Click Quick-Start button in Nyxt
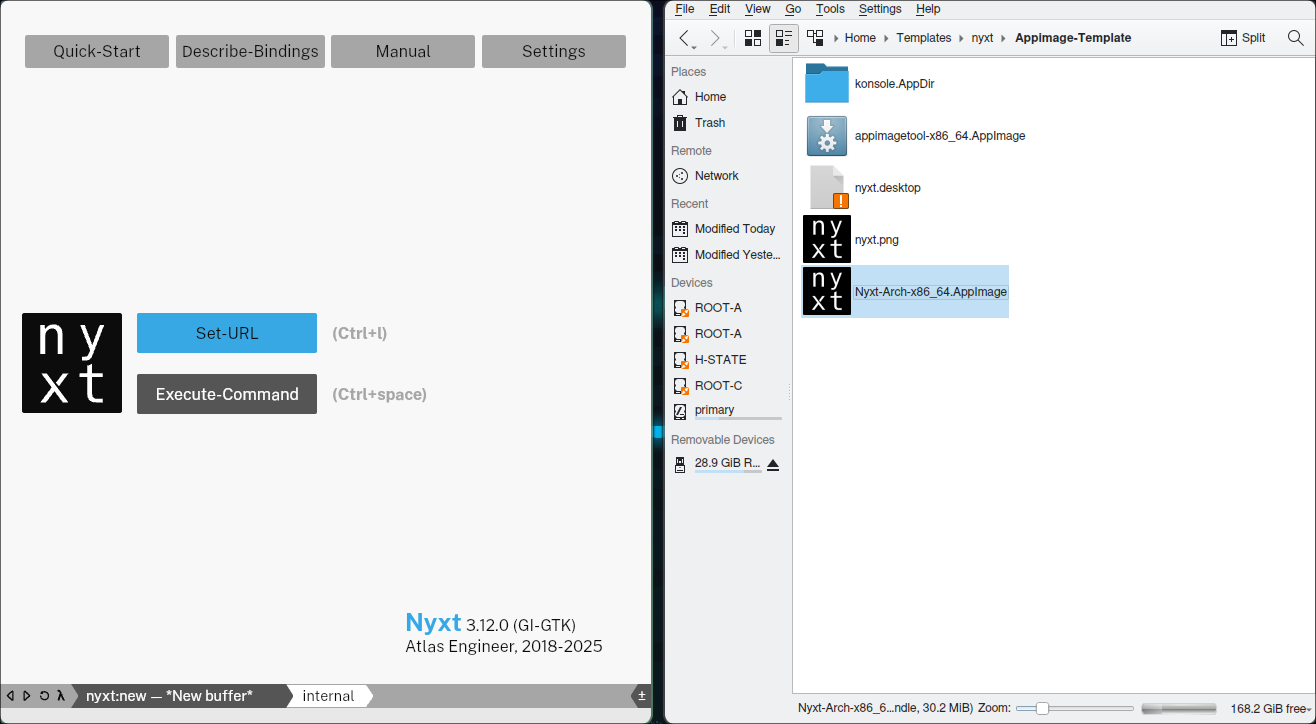1316x724 pixels. pos(97,51)
